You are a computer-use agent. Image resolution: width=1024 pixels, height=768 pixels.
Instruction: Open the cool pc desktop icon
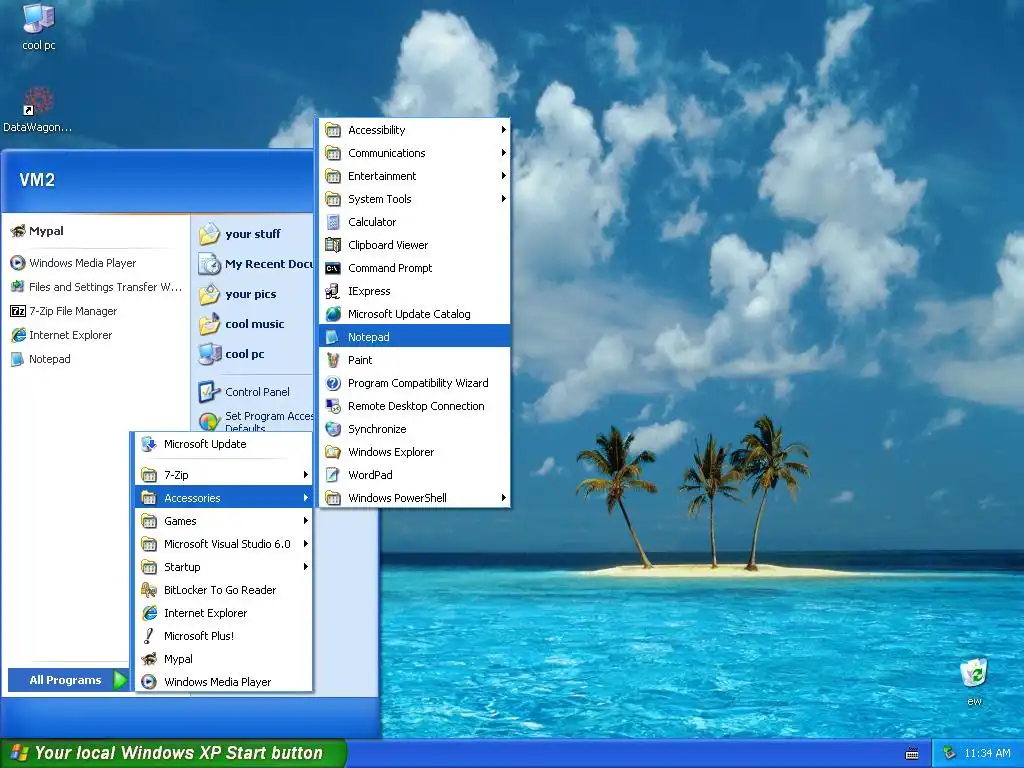click(x=39, y=27)
